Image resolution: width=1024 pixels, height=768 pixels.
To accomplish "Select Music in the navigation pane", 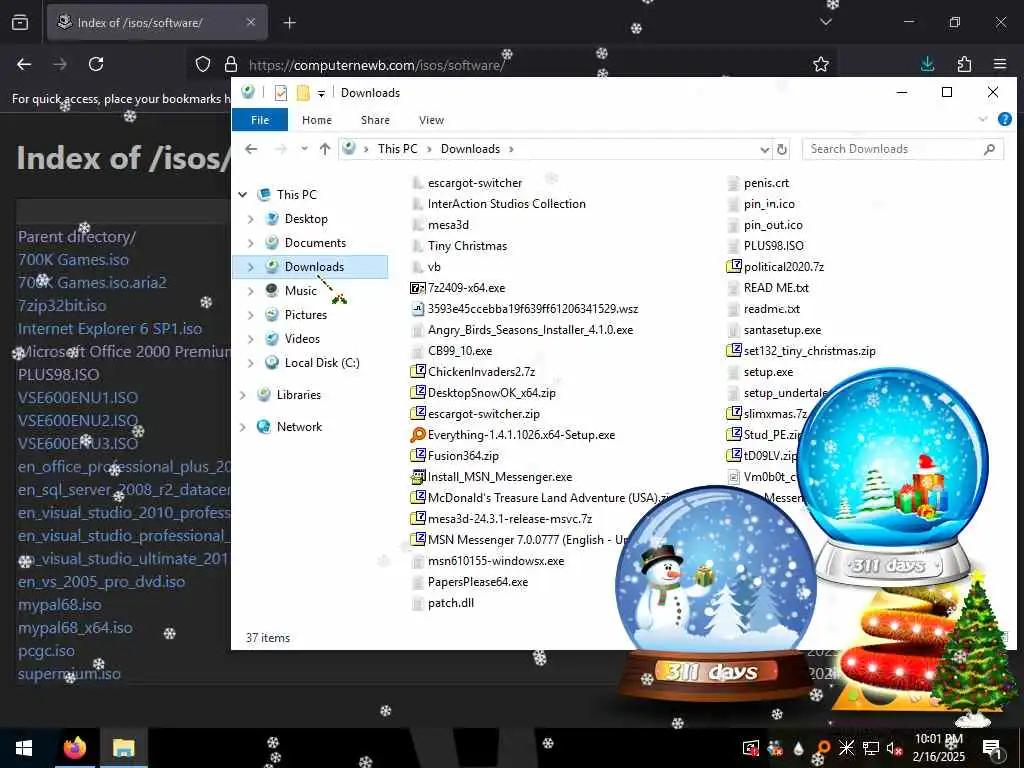I will pos(301,291).
